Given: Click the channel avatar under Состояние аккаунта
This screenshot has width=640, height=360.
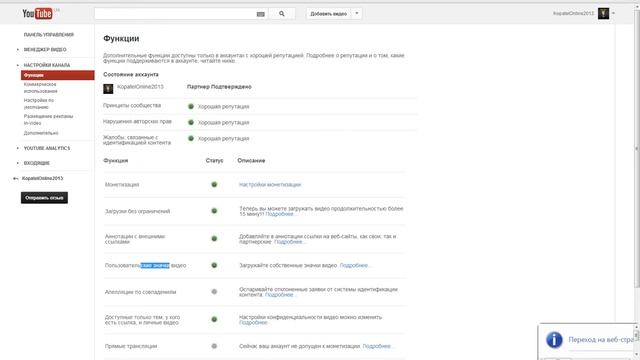Looking at the screenshot, I should 108,89.
